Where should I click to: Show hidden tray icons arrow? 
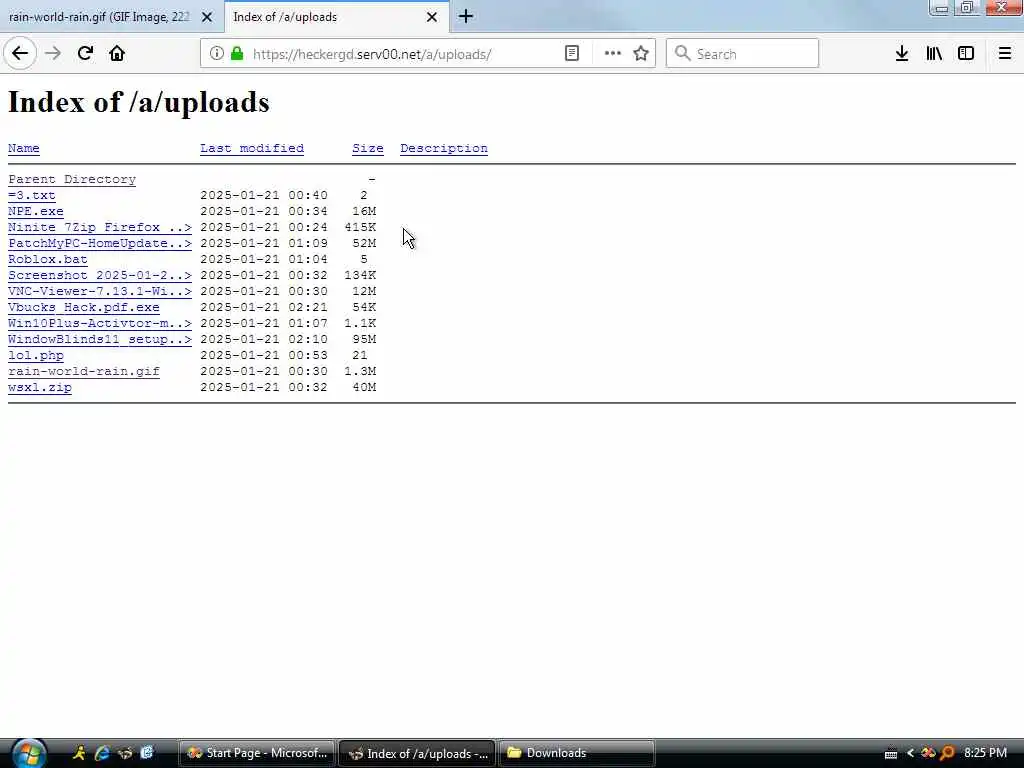(x=910, y=753)
